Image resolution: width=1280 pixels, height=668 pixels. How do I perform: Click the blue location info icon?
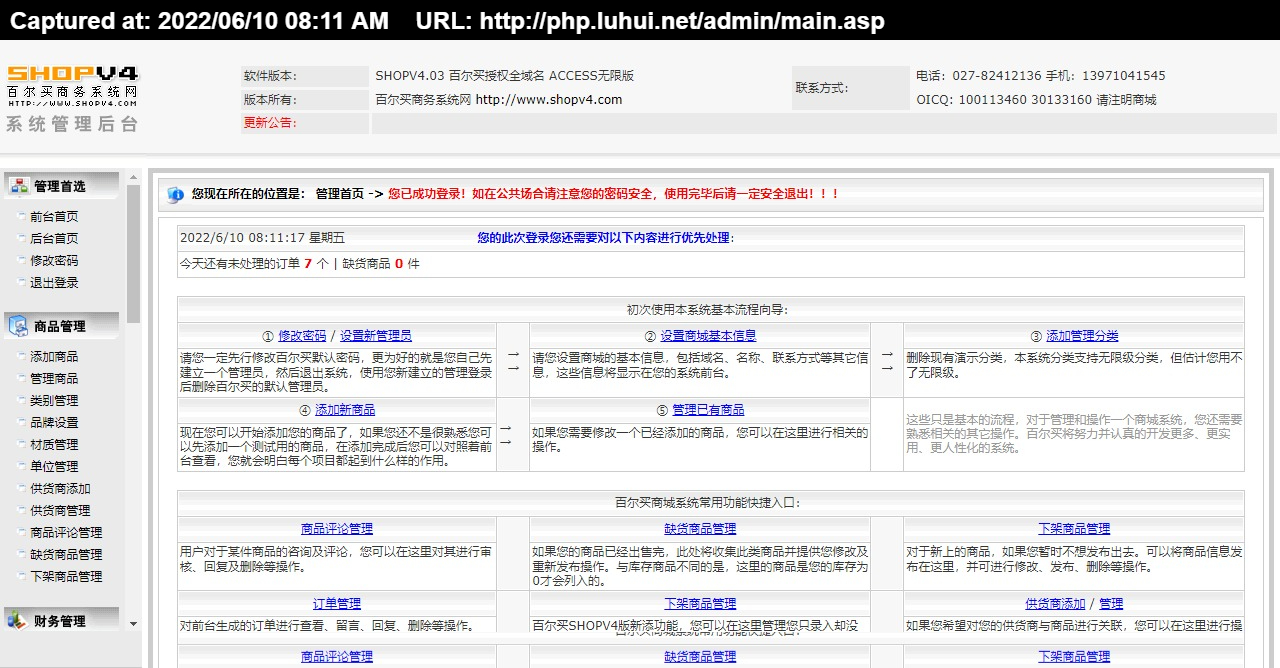pyautogui.click(x=176, y=194)
